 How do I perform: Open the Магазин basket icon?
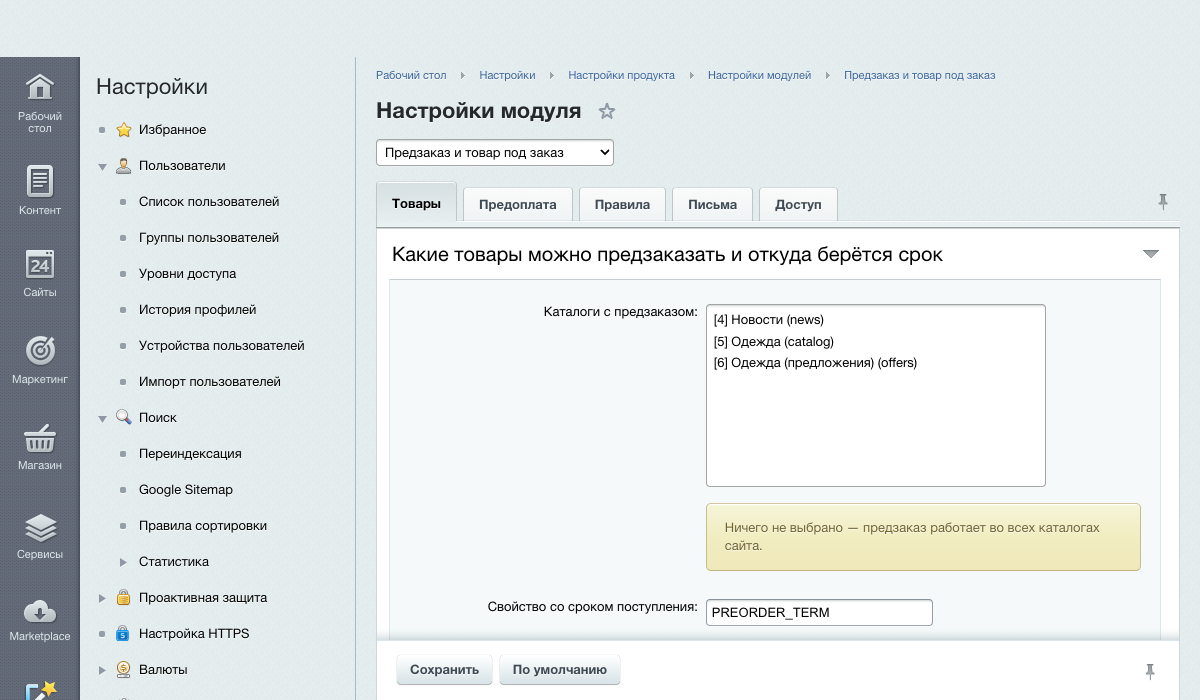coord(40,438)
